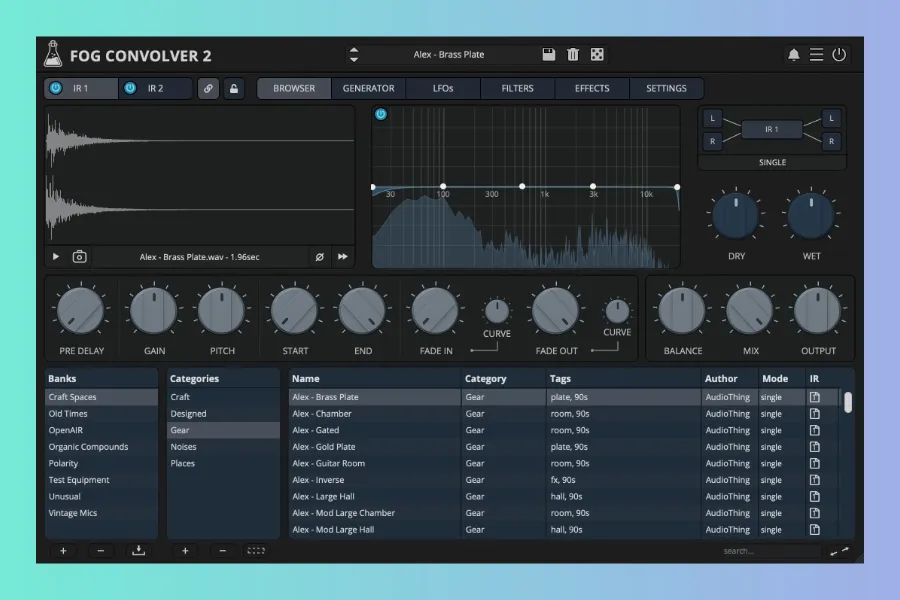Open the EFFECTS tab

pos(592,89)
